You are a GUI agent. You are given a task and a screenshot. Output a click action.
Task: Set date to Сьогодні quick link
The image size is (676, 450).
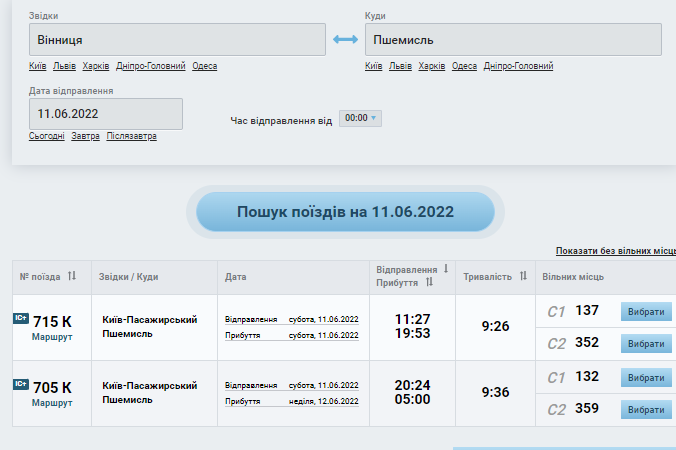coord(47,136)
